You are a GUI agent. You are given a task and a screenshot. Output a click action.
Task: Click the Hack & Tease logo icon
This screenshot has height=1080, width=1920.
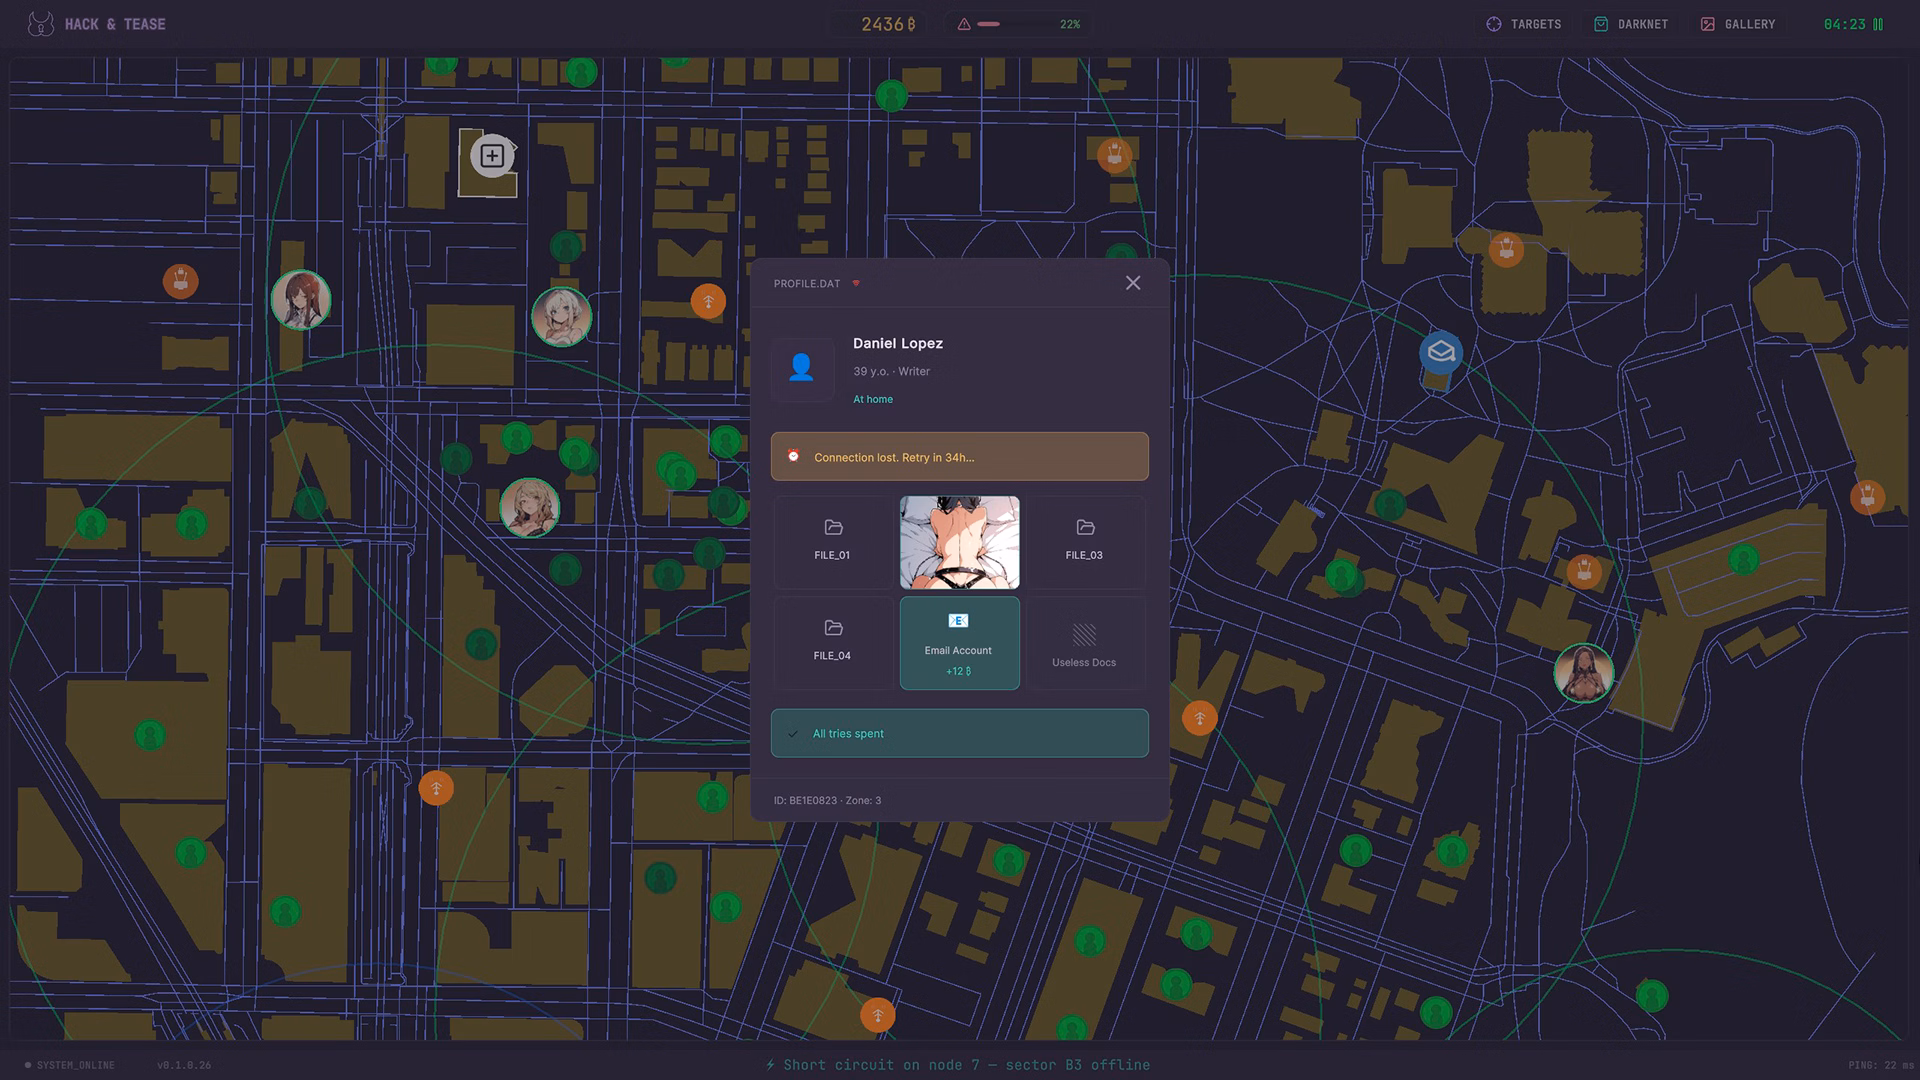coord(41,24)
